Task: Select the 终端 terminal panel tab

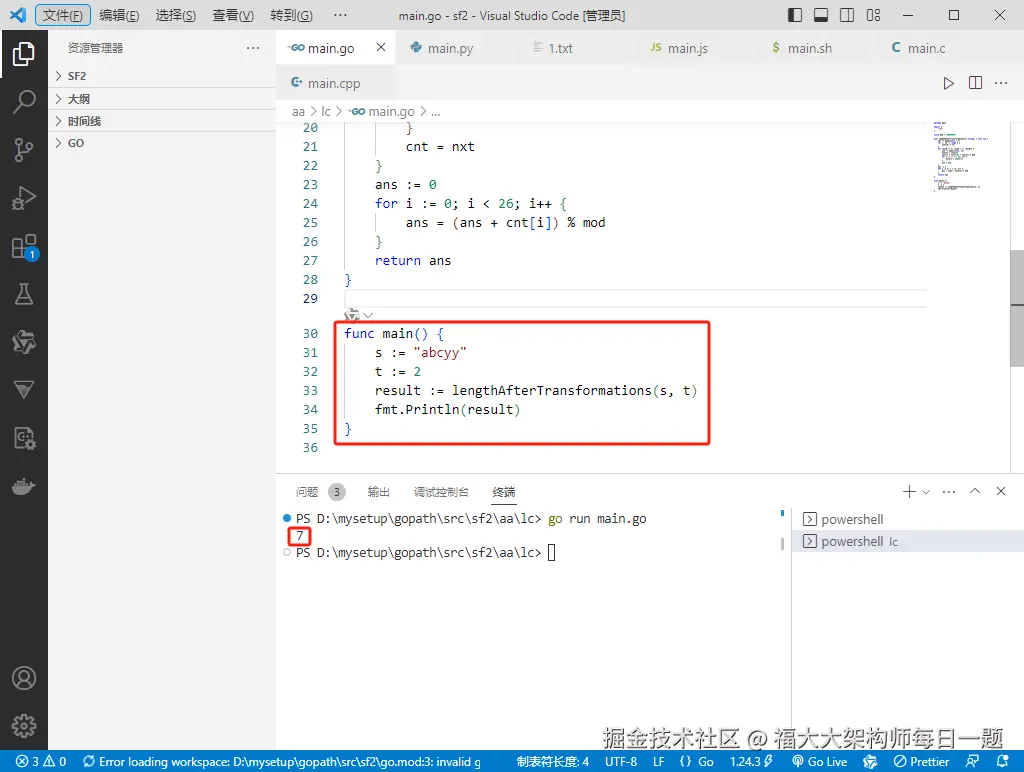Action: (x=504, y=492)
